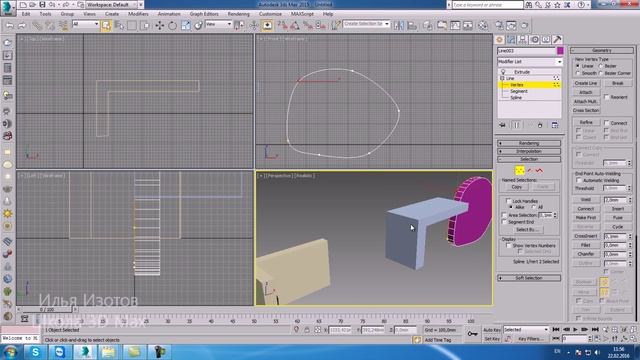
Task: Click the 0 / 100 time slider
Action: pos(47,310)
